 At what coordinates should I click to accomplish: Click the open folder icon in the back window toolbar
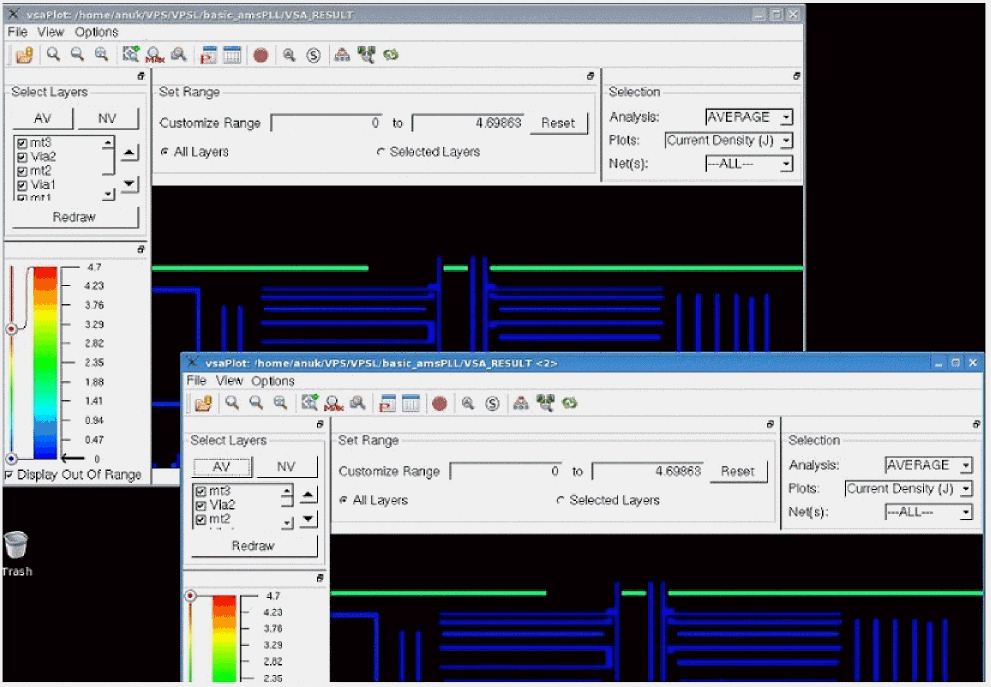25,55
